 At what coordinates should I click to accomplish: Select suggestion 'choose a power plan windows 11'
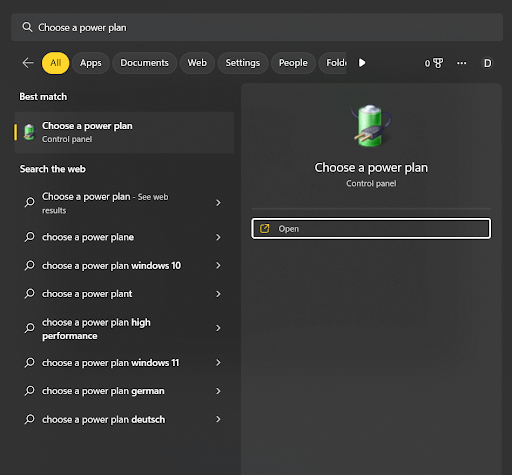124,362
